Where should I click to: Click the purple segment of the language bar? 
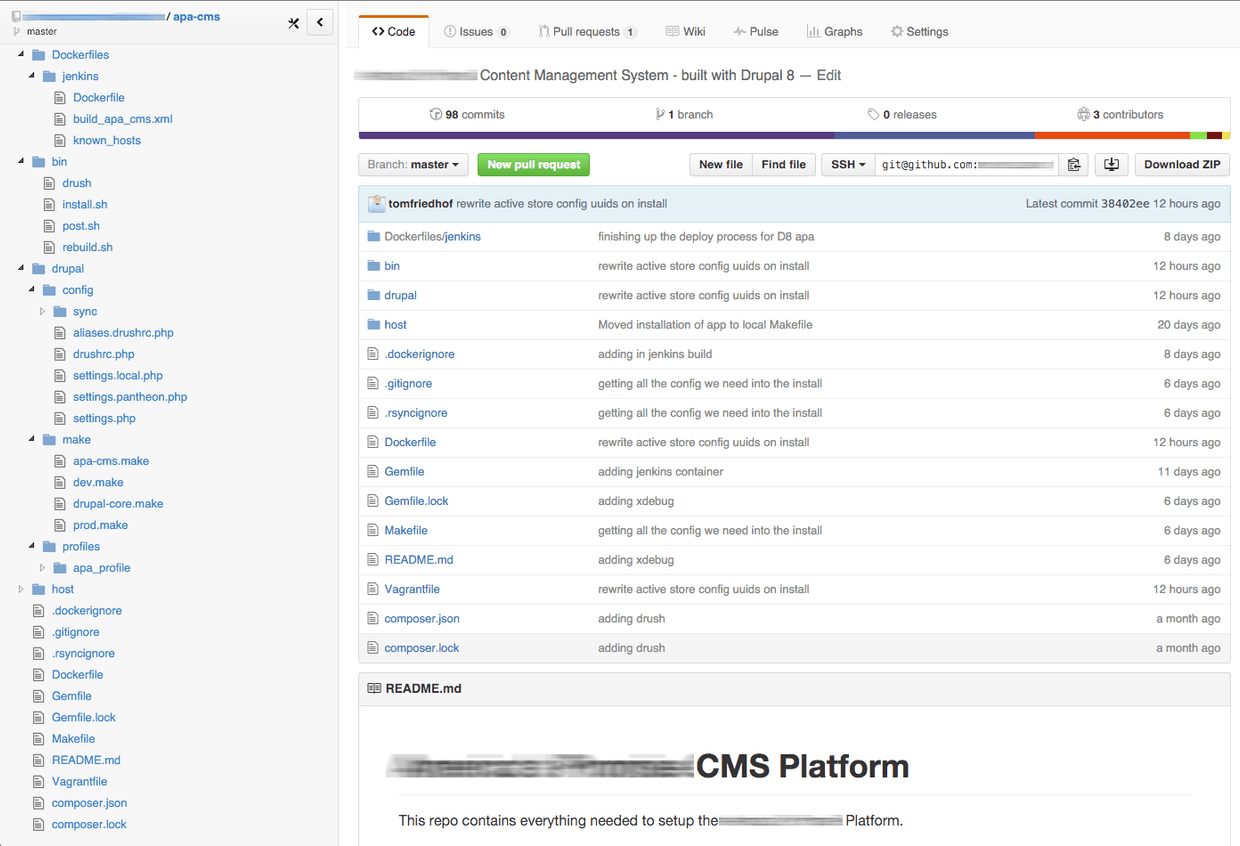596,135
